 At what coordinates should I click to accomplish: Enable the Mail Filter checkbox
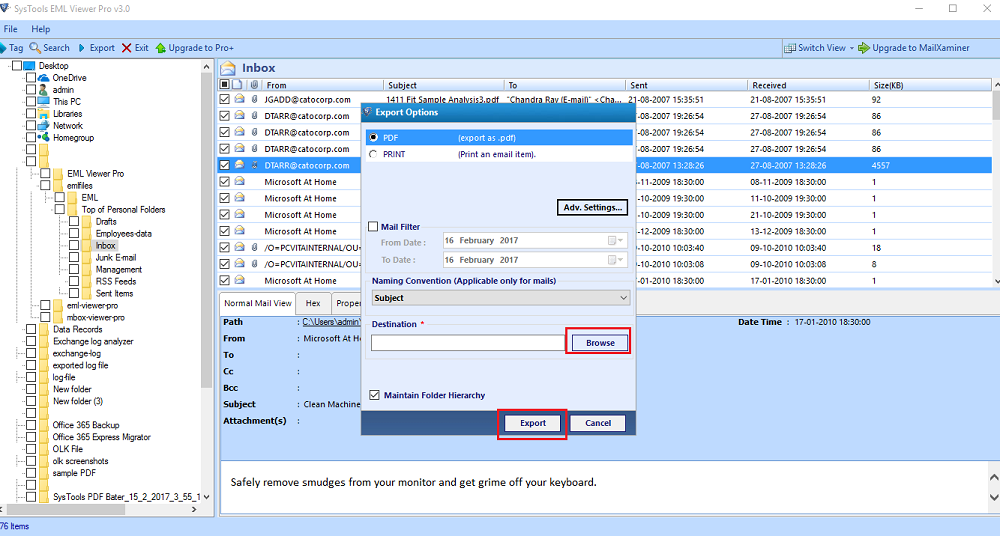[374, 227]
